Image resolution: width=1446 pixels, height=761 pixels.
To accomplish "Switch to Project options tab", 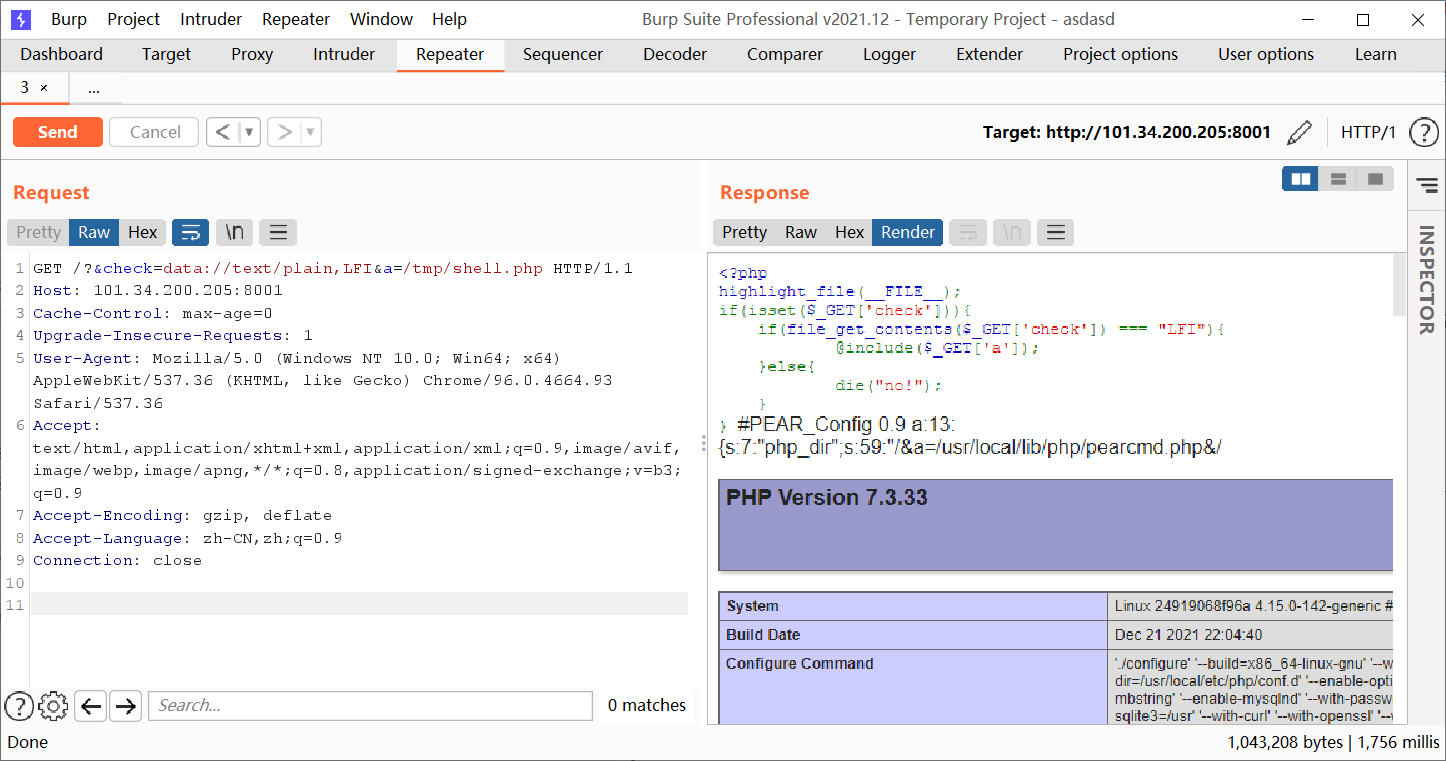I will click(x=1120, y=54).
